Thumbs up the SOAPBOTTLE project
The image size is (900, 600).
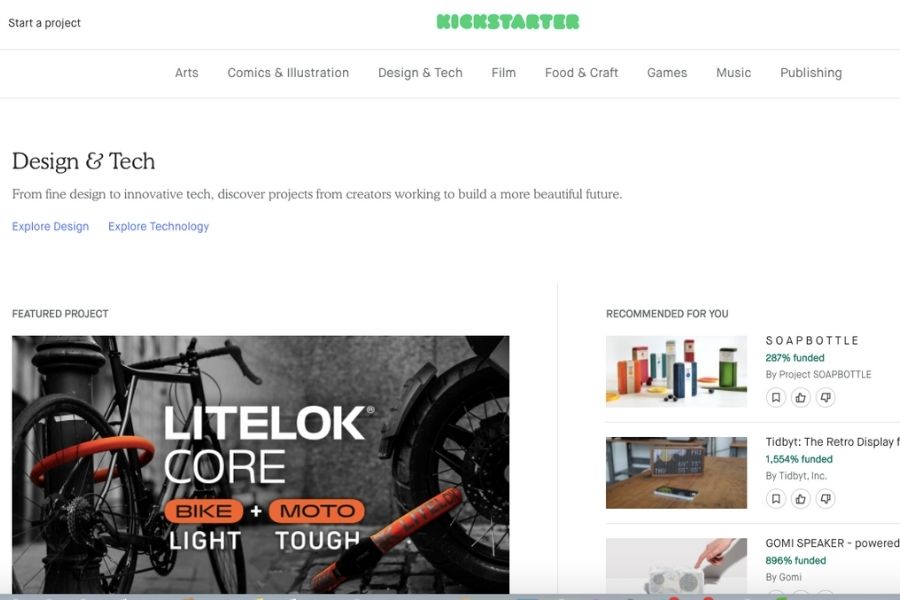coord(800,397)
